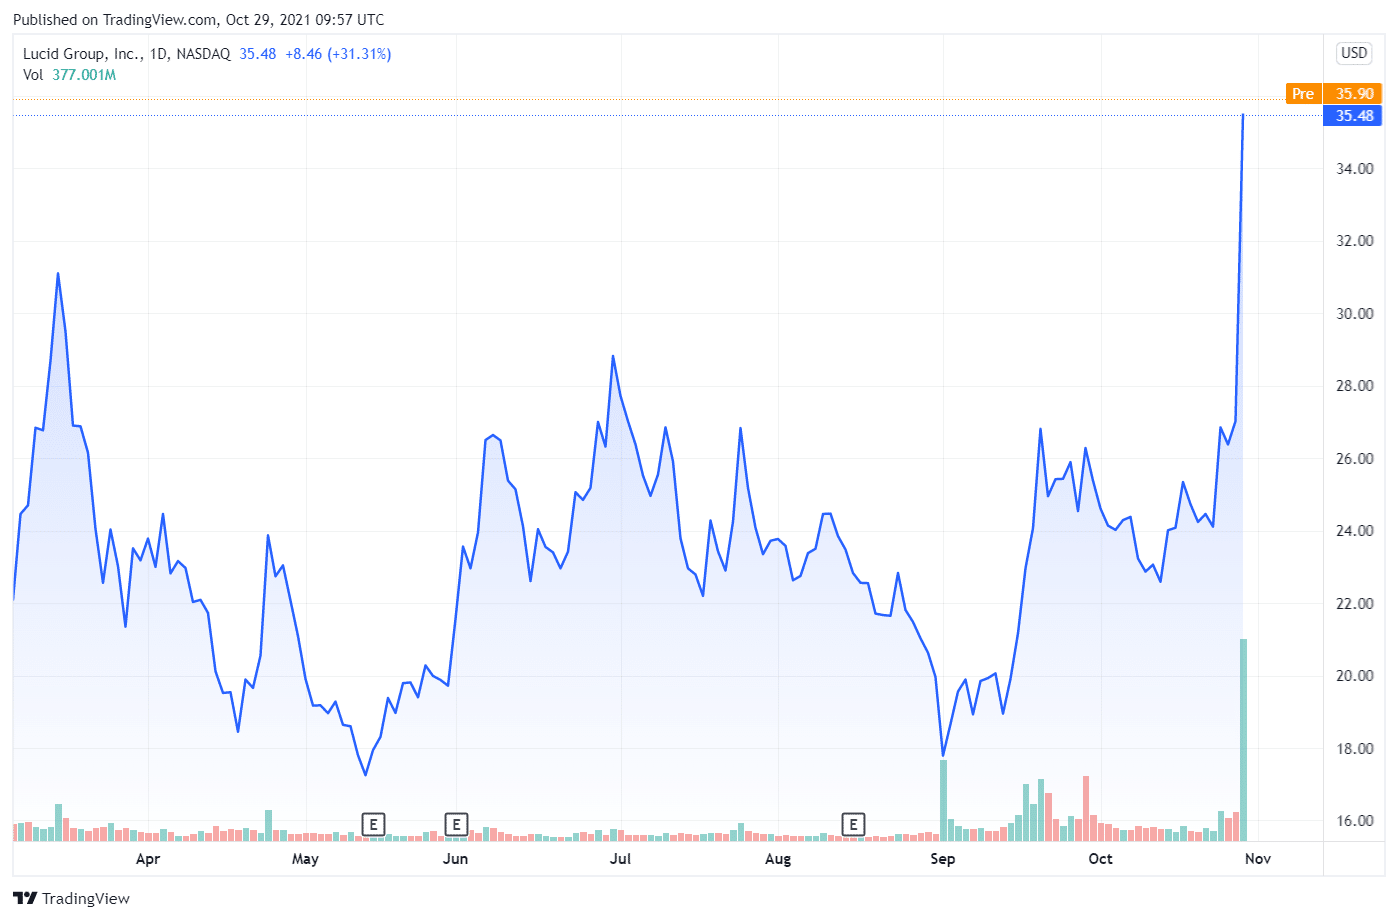Click the tall red volume bar before Oct
1398x920 pixels.
click(1086, 808)
